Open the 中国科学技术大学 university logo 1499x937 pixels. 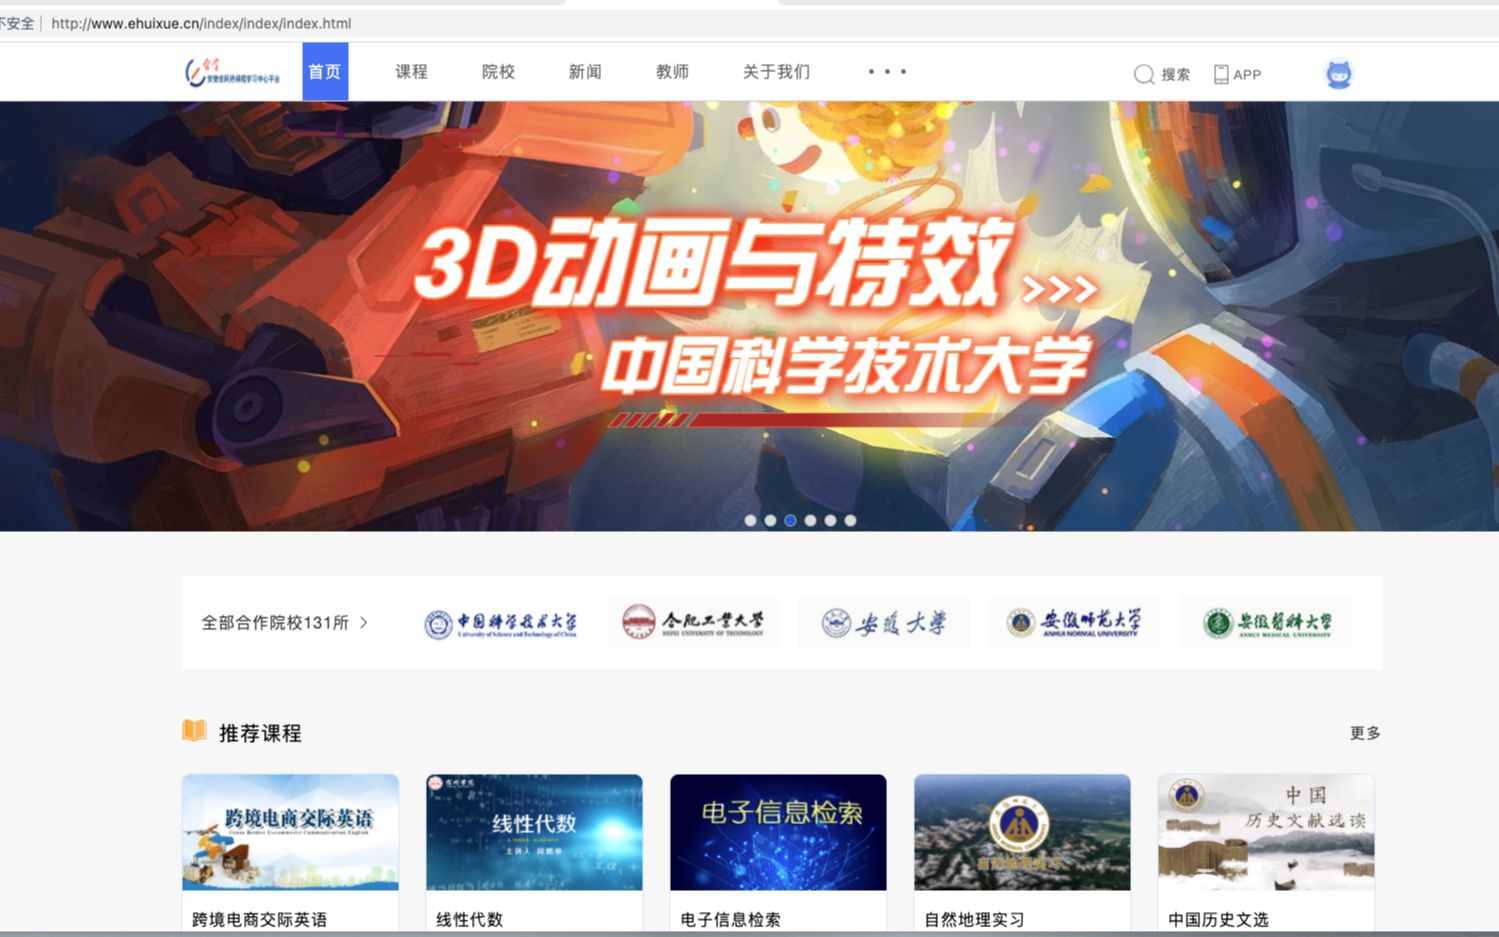pyautogui.click(x=500, y=623)
